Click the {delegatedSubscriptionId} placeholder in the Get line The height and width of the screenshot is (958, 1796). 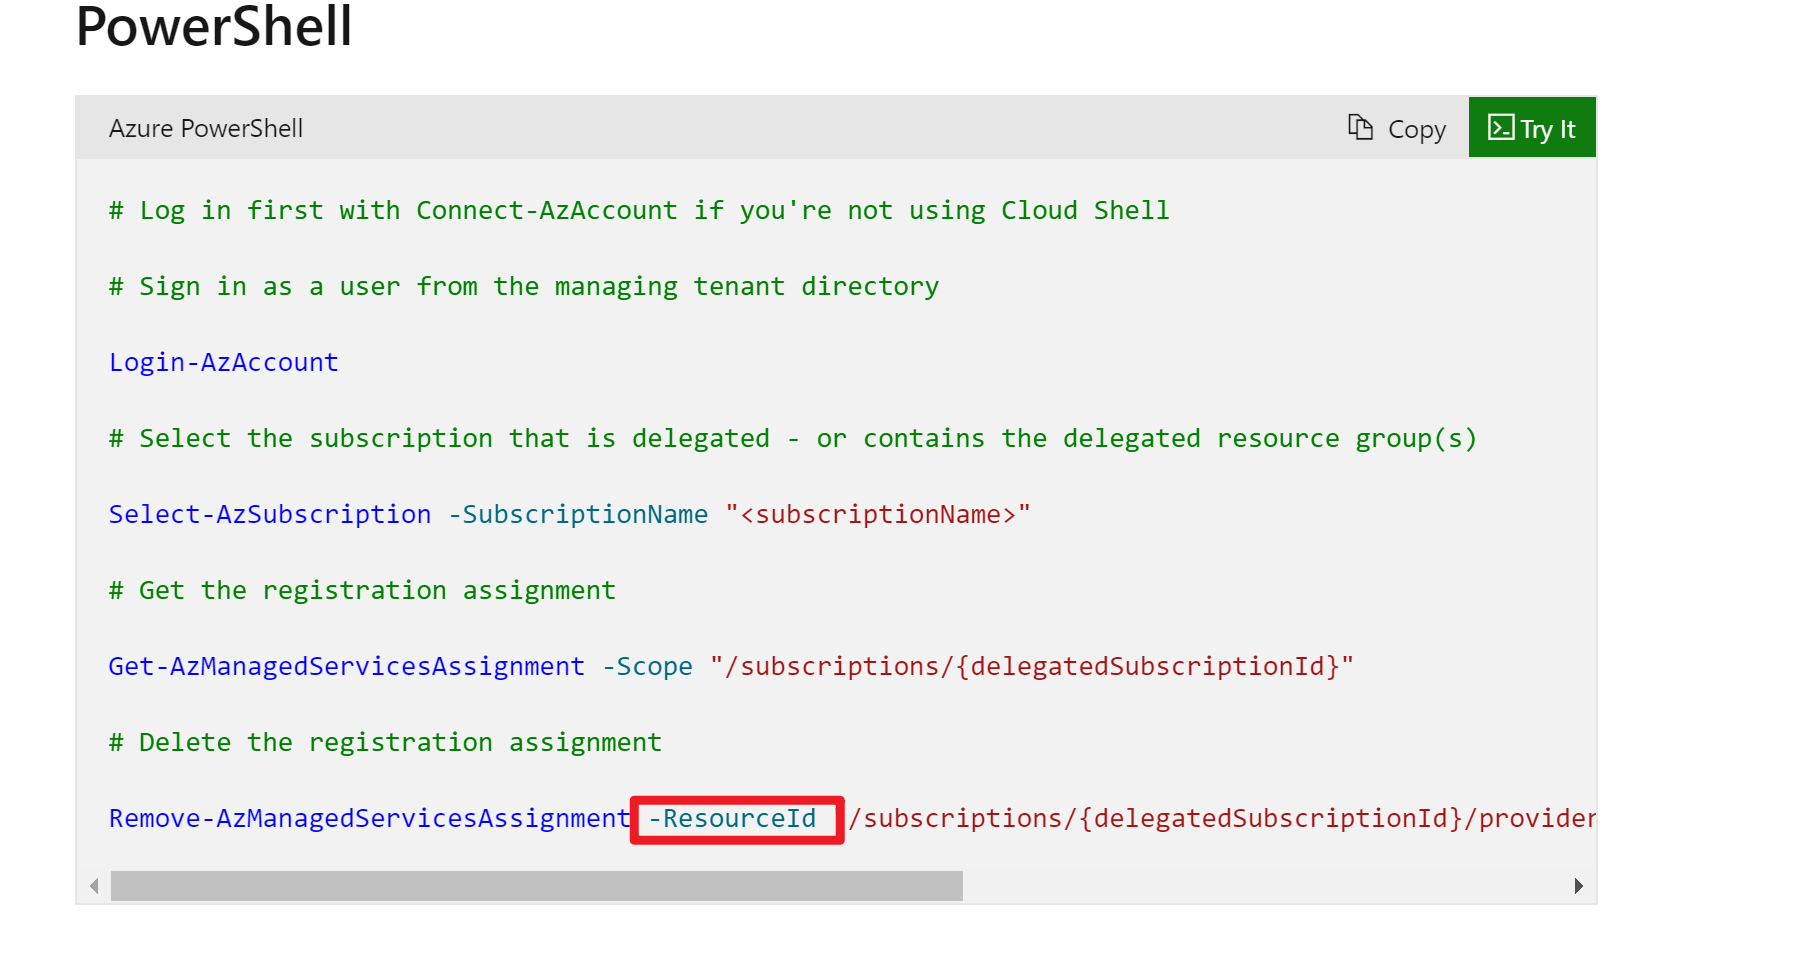[x=1152, y=666]
